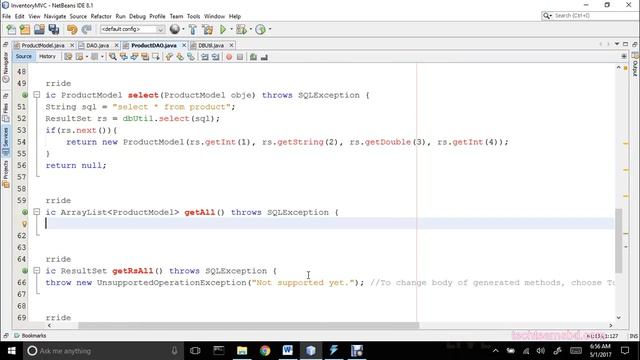
Task: Click the New Project toolbar icon
Action: click(x=25, y=29)
